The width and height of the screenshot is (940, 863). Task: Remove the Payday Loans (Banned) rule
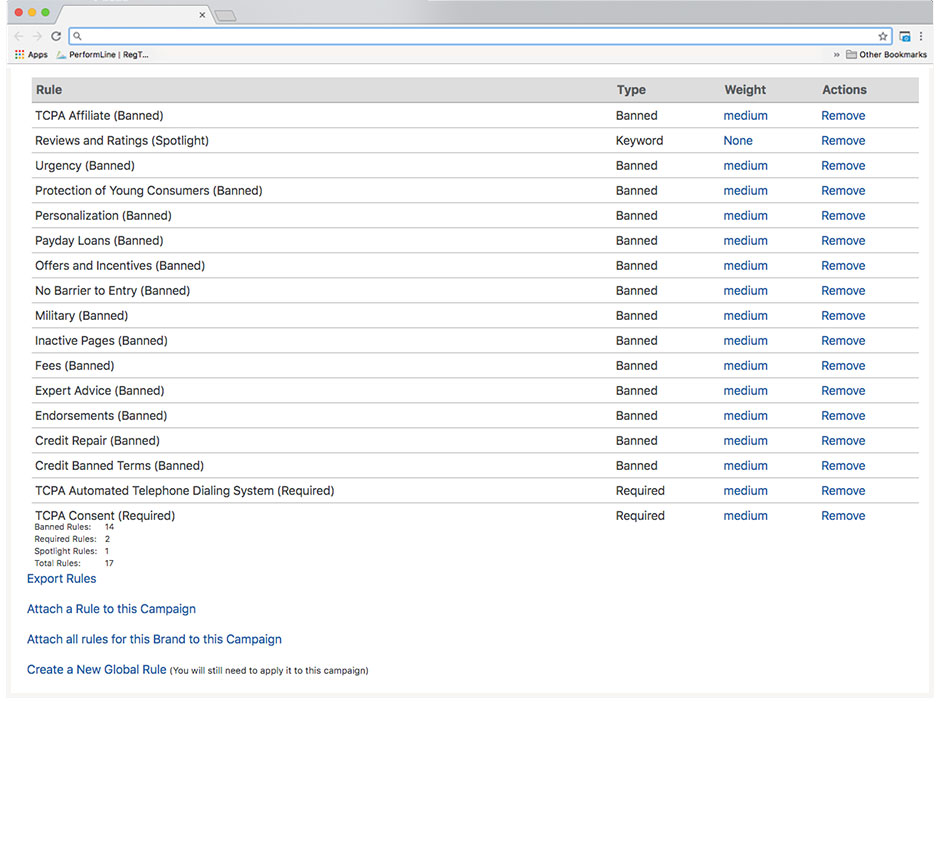pos(843,241)
